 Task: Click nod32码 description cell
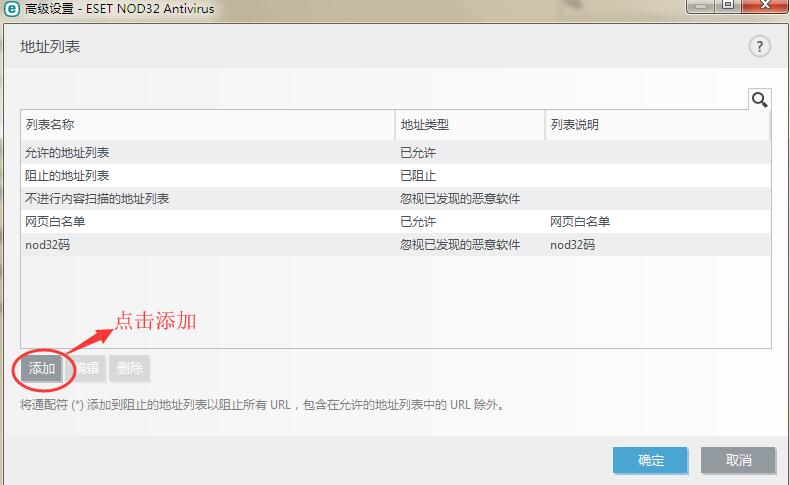[572, 245]
